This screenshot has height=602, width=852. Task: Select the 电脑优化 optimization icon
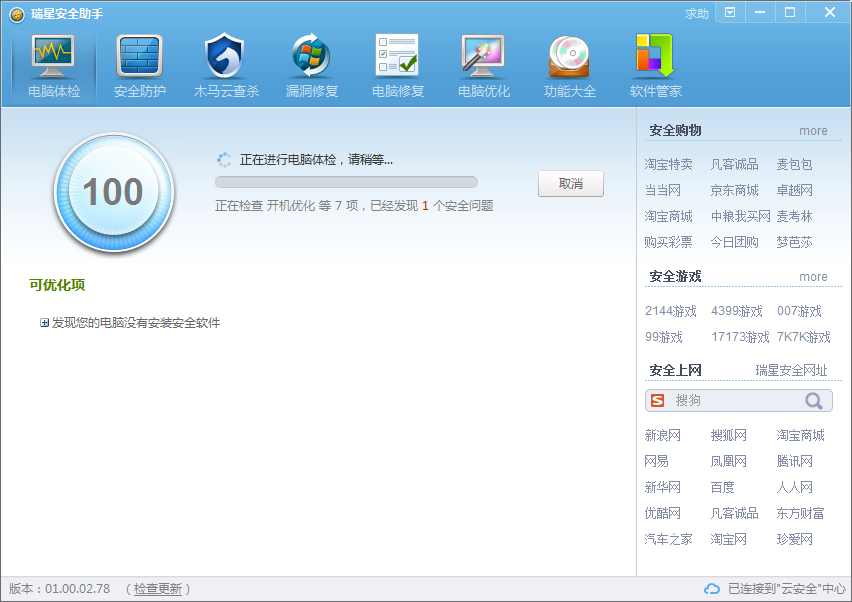[483, 57]
